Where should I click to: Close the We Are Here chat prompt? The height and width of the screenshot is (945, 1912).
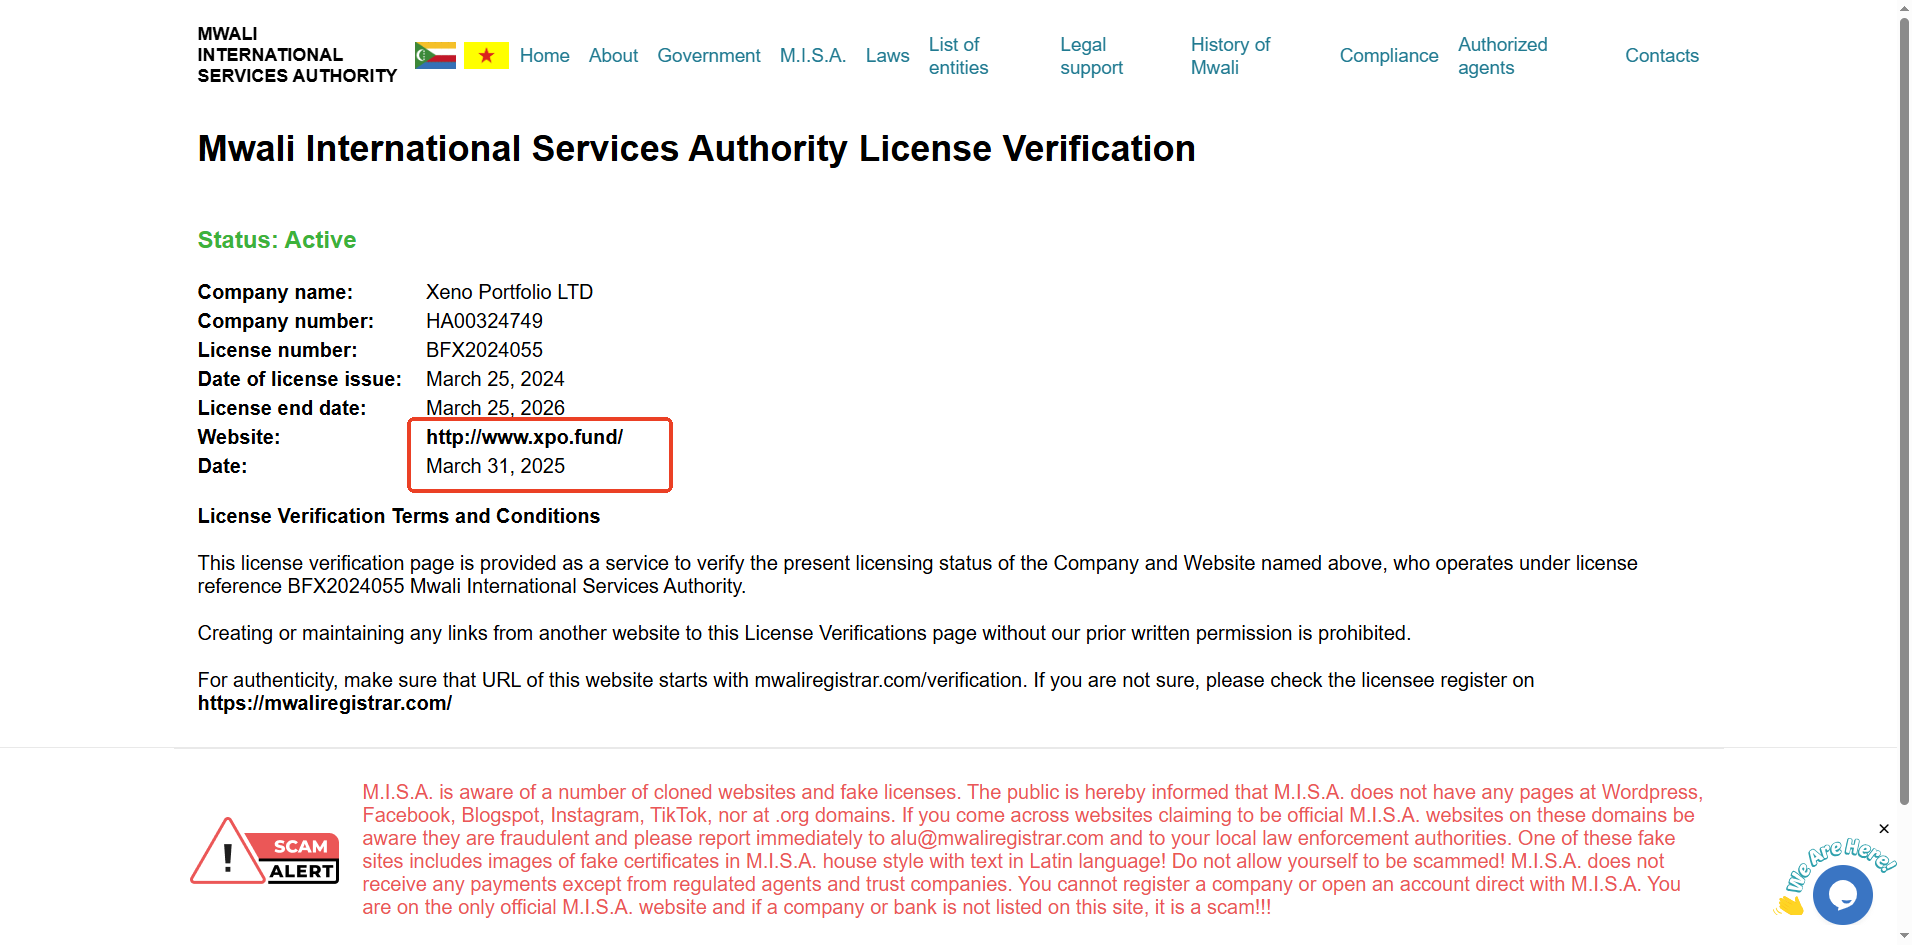pyautogui.click(x=1884, y=829)
